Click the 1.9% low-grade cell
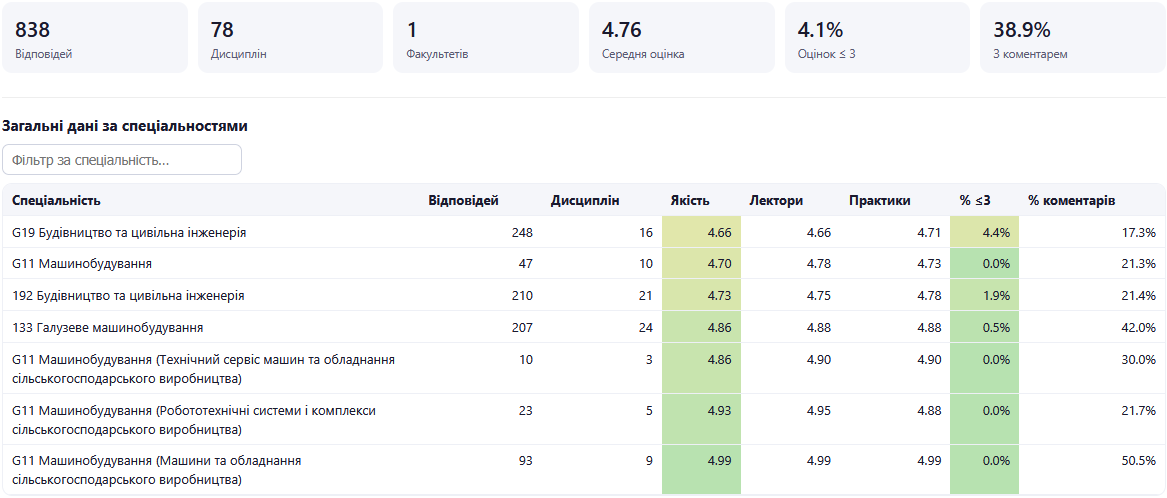This screenshot has width=1167, height=498. (984, 296)
